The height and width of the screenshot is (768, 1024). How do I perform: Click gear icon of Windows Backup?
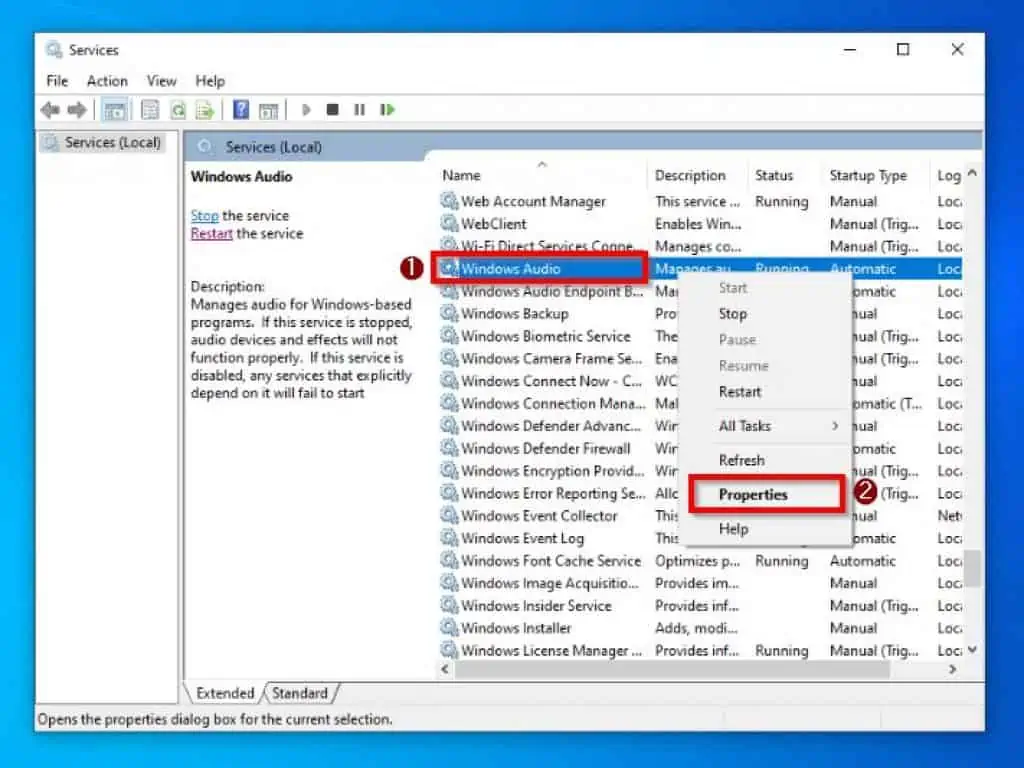[449, 313]
